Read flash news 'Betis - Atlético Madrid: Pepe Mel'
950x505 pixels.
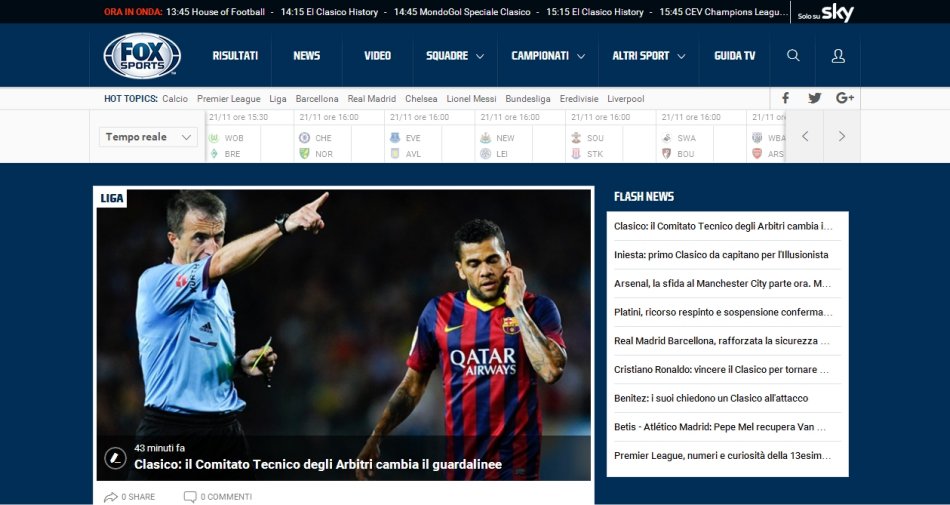tap(720, 427)
